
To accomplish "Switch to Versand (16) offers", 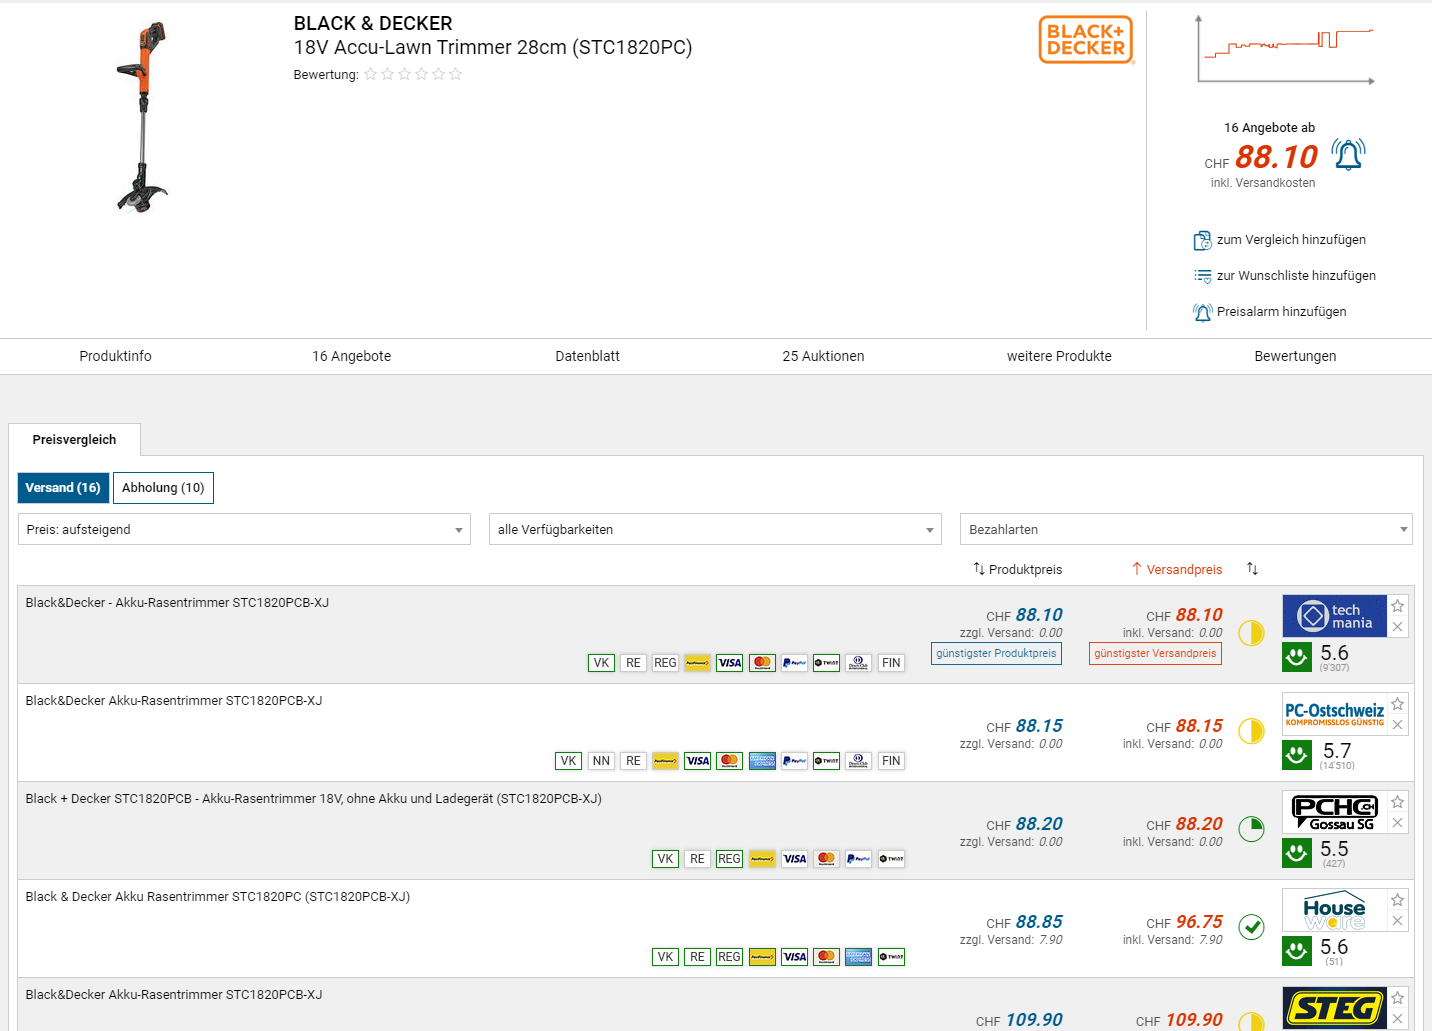I will pos(63,488).
